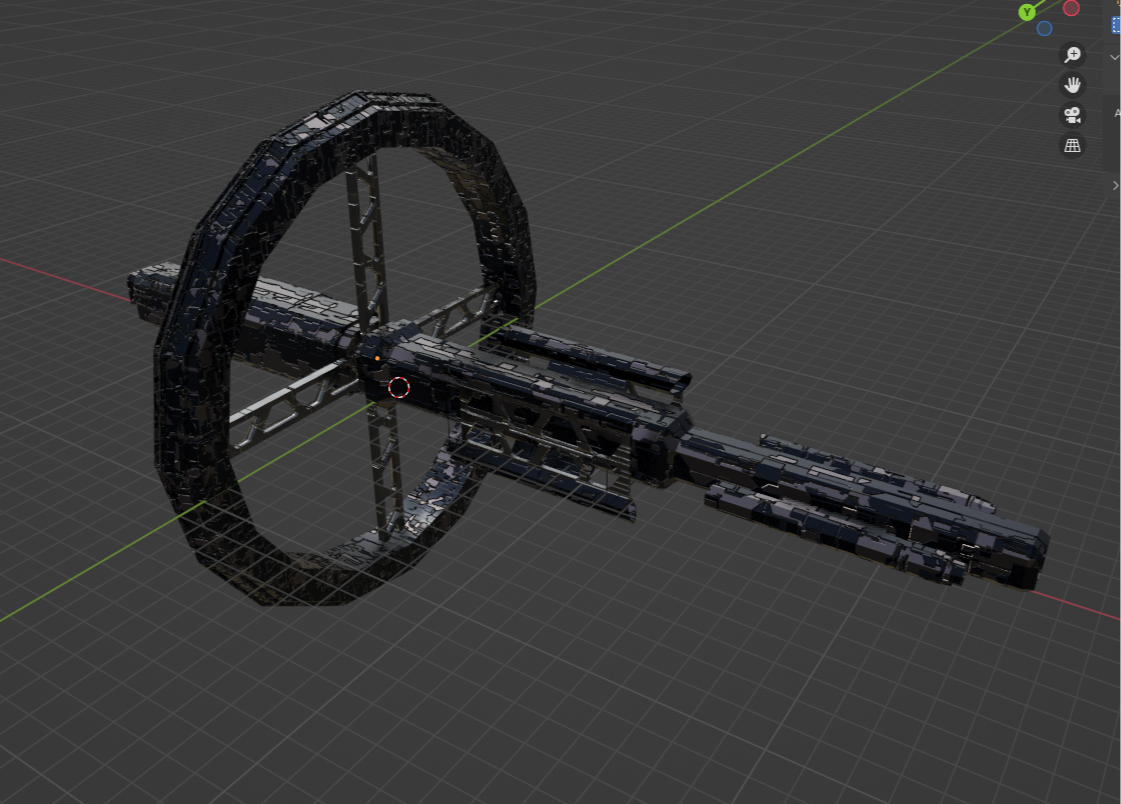This screenshot has height=804, width=1121.
Task: Click the green Y axis gizmo ball
Action: 1027,12
